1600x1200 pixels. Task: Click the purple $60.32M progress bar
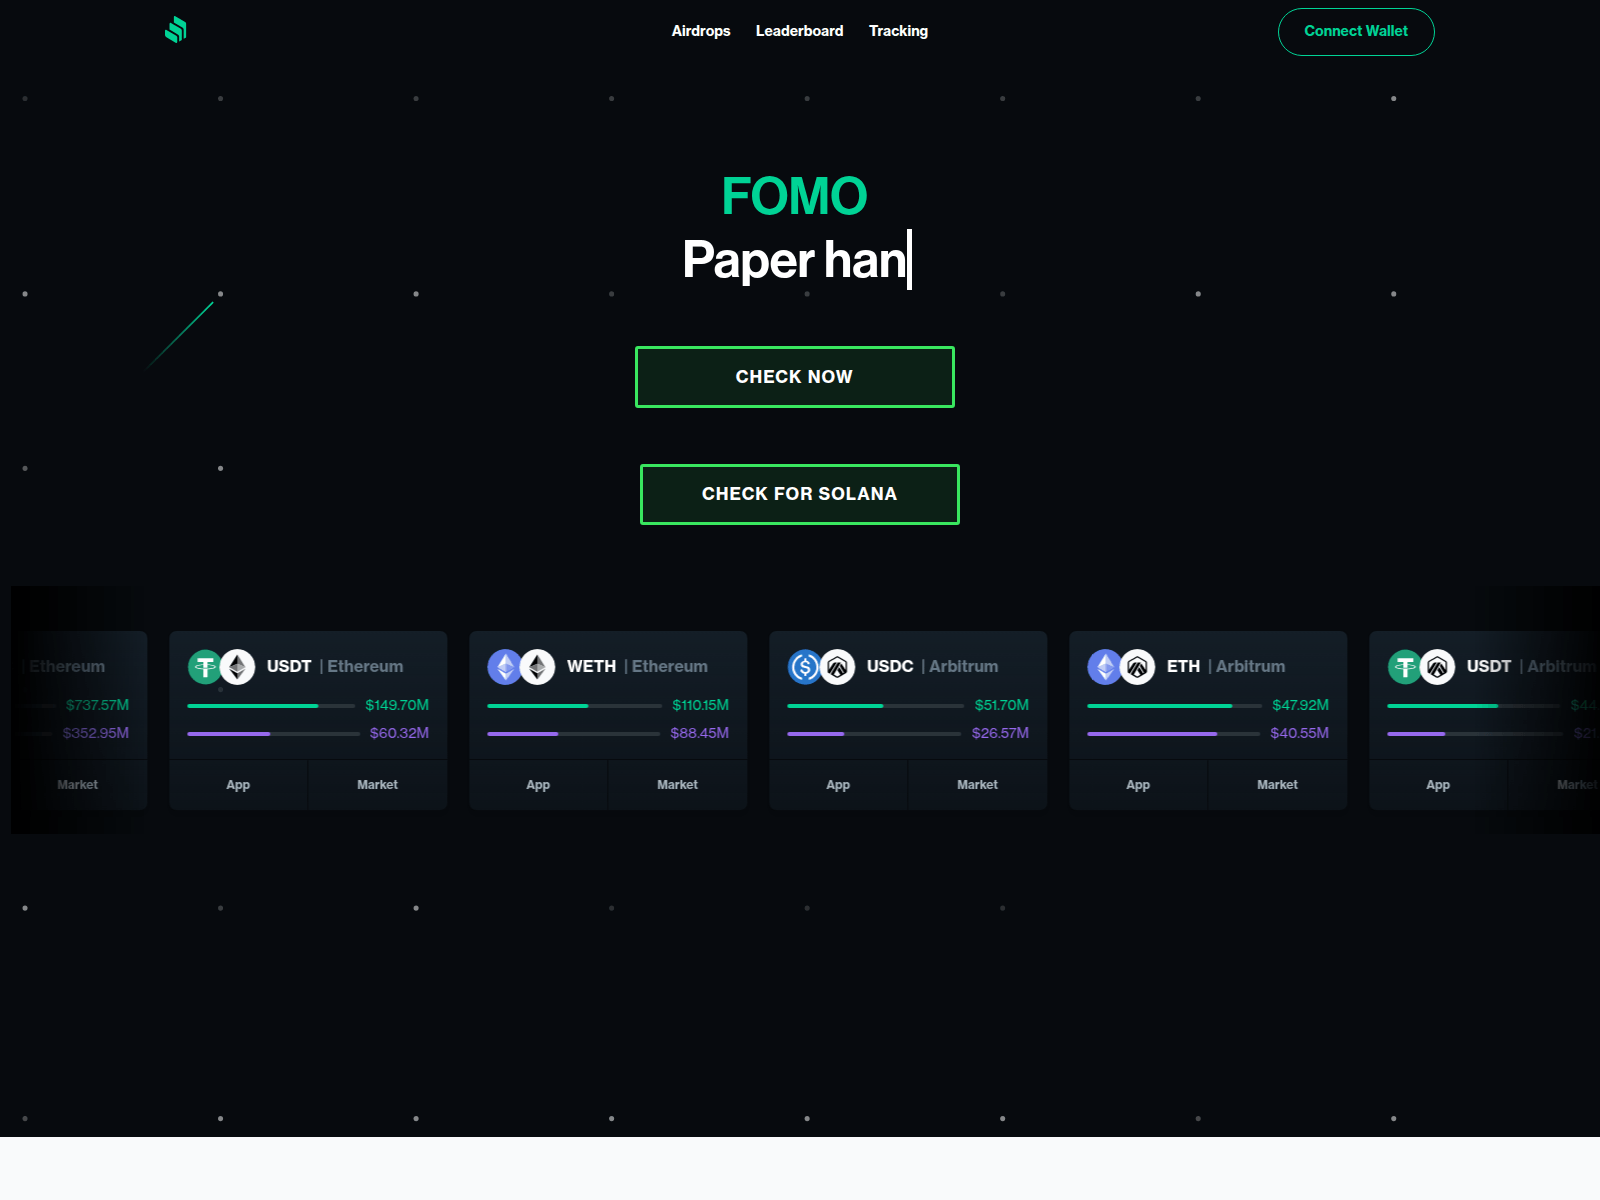tap(273, 734)
